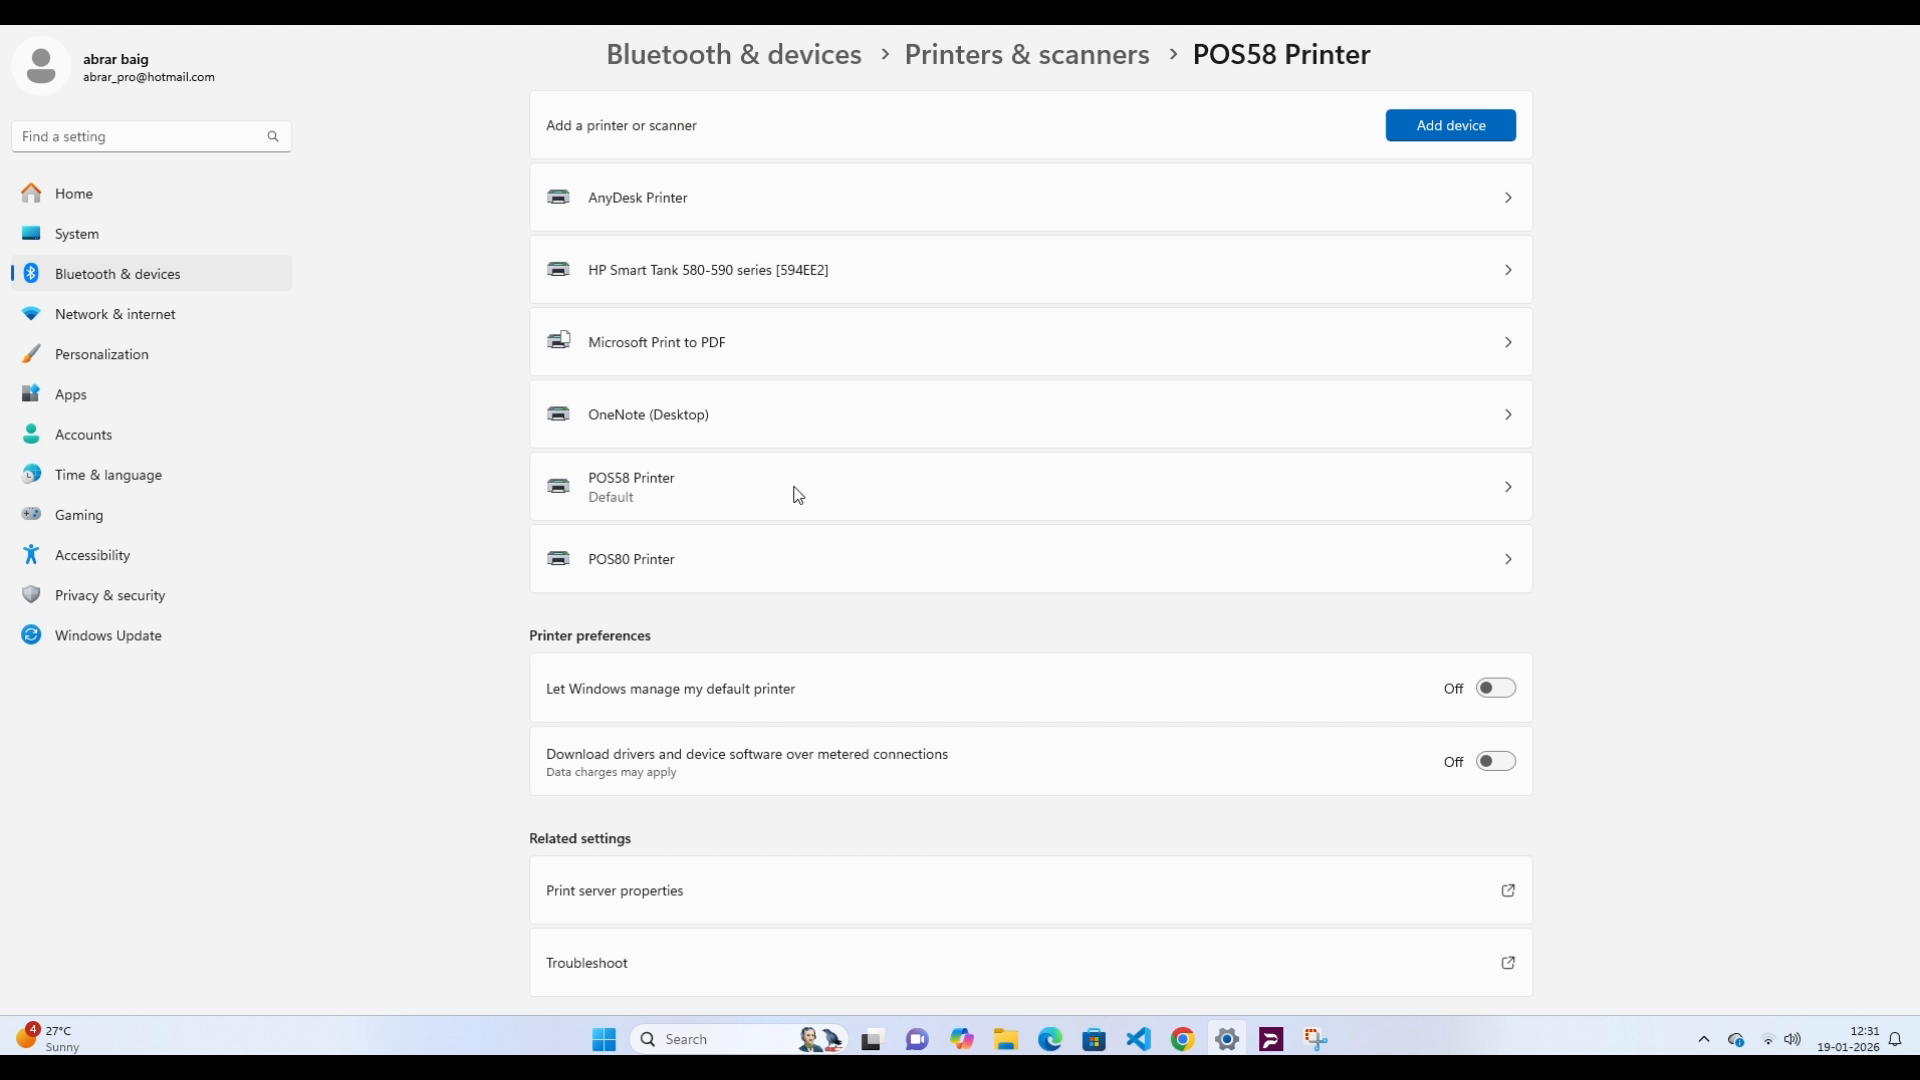The width and height of the screenshot is (1920, 1080).
Task: Click the Find a setting search box
Action: [140, 137]
